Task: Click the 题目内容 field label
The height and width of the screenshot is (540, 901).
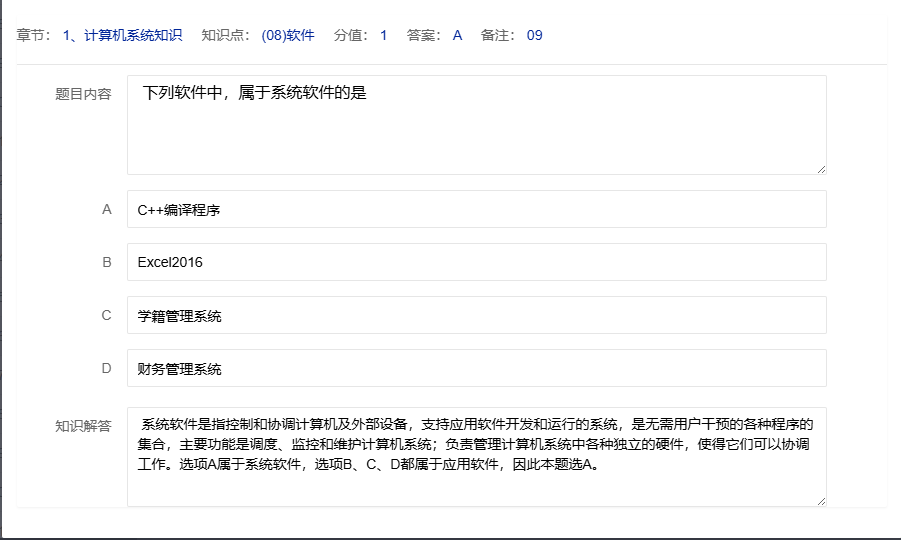Action: point(83,94)
